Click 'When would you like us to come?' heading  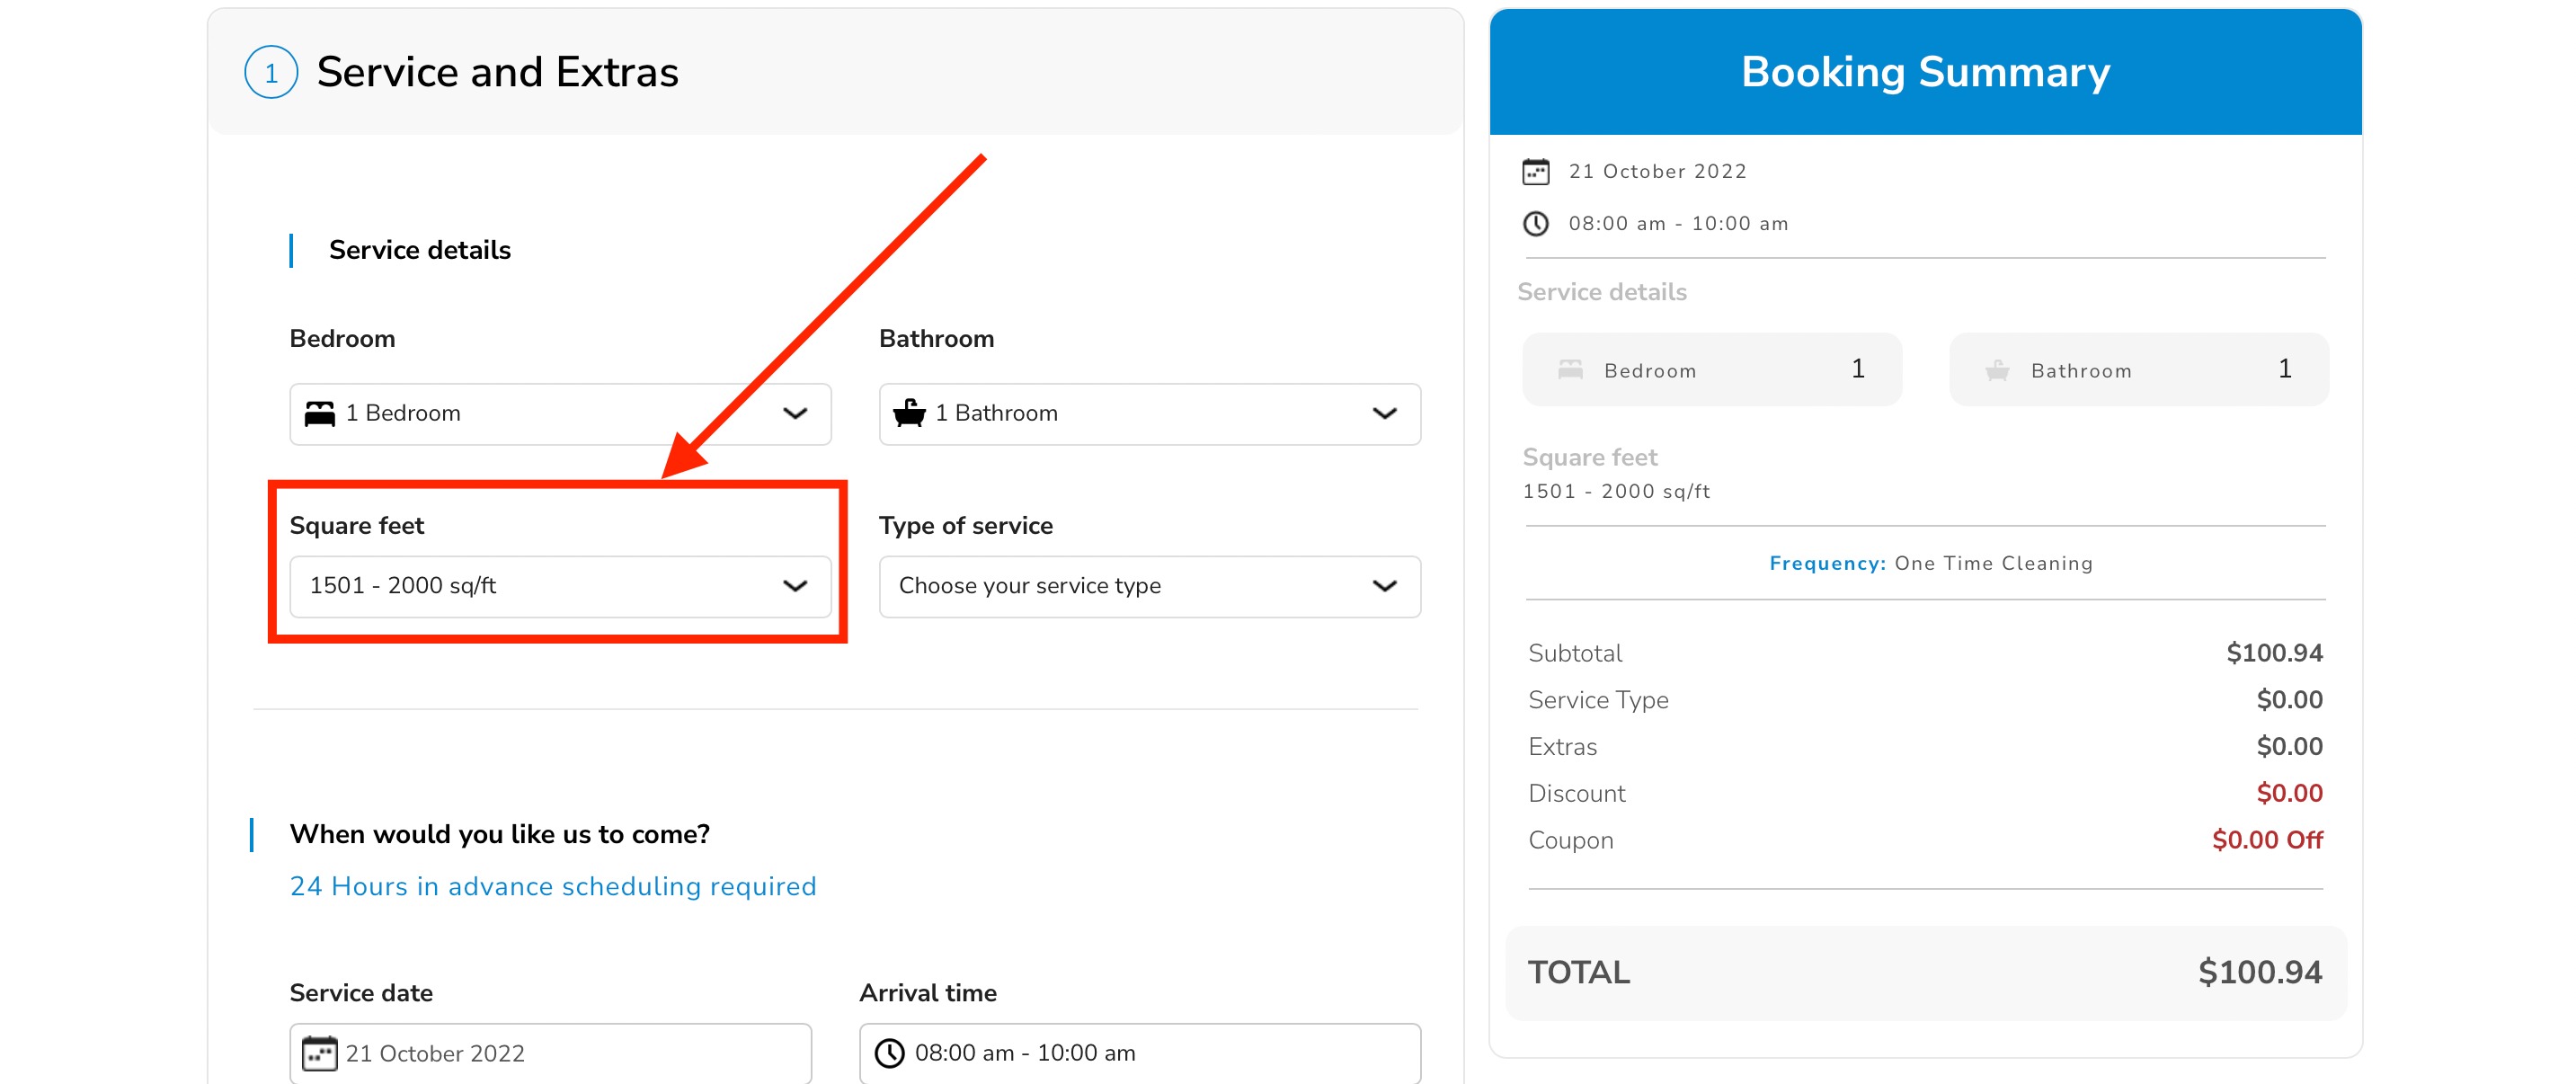499,834
